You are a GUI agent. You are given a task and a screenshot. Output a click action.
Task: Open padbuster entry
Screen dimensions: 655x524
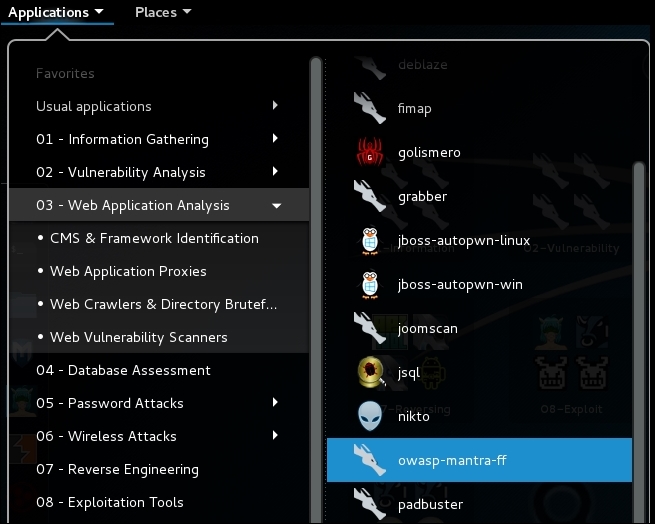tap(479, 504)
